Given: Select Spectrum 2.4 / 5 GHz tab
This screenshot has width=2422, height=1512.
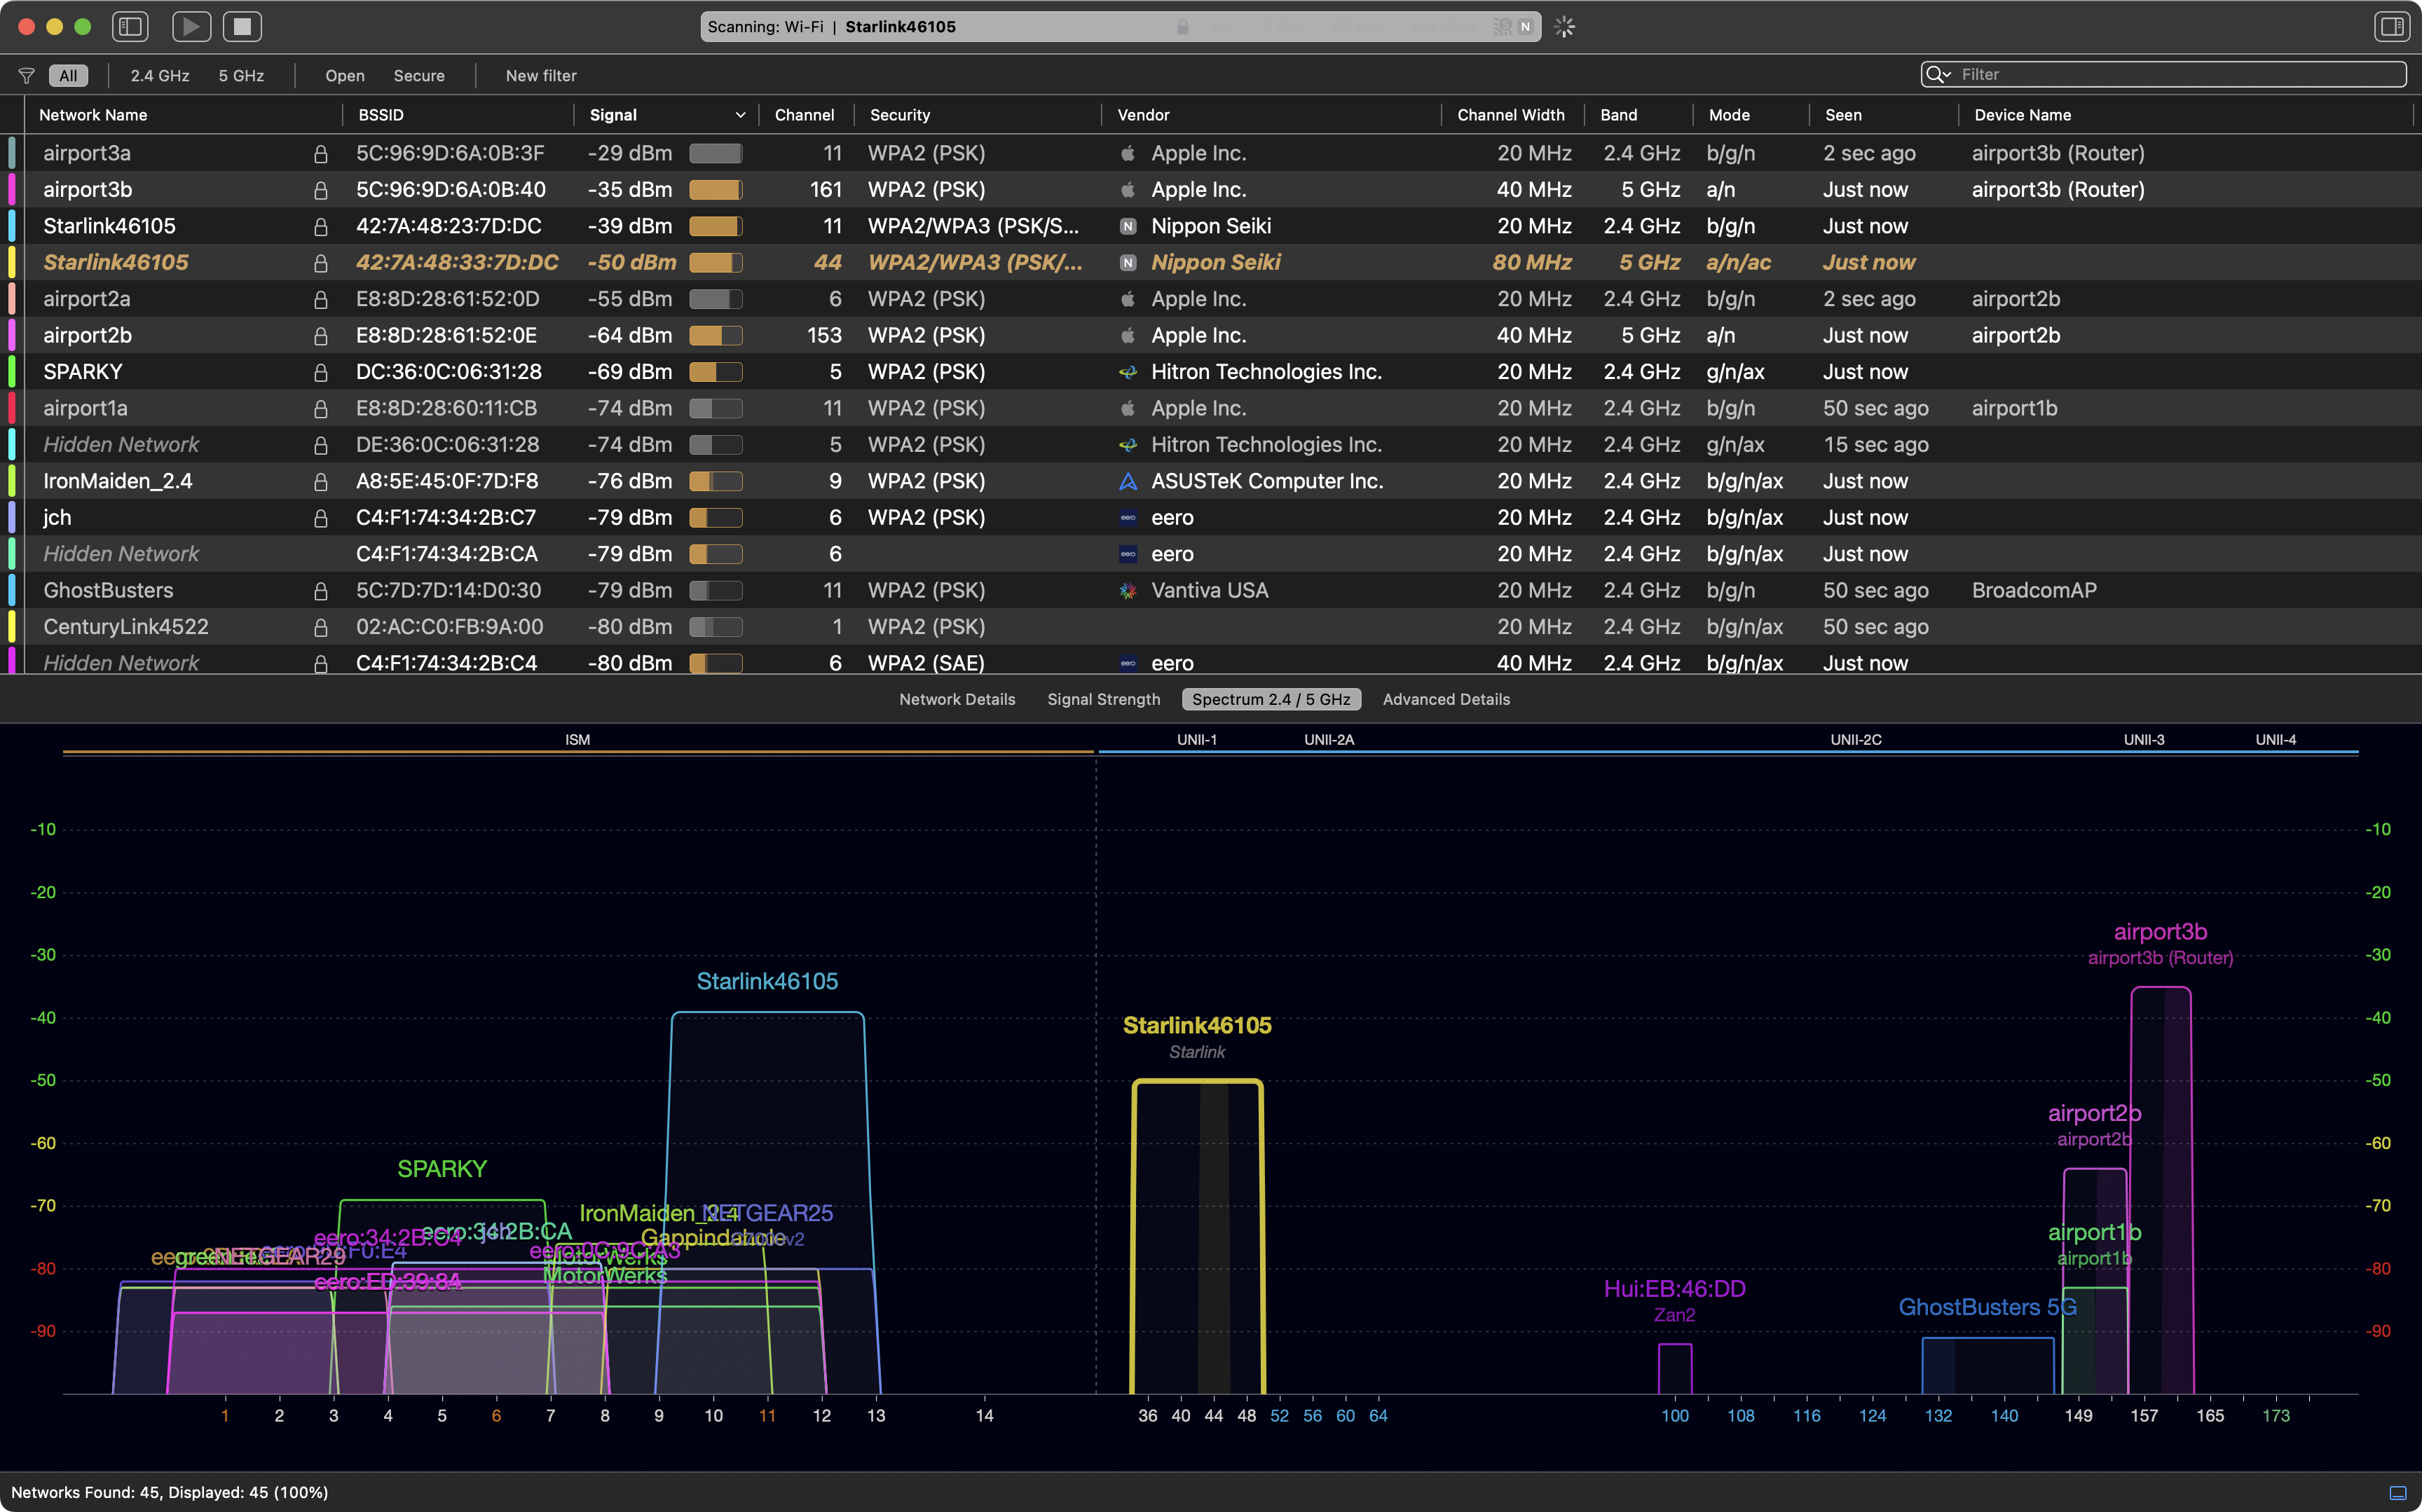Looking at the screenshot, I should pyautogui.click(x=1271, y=699).
